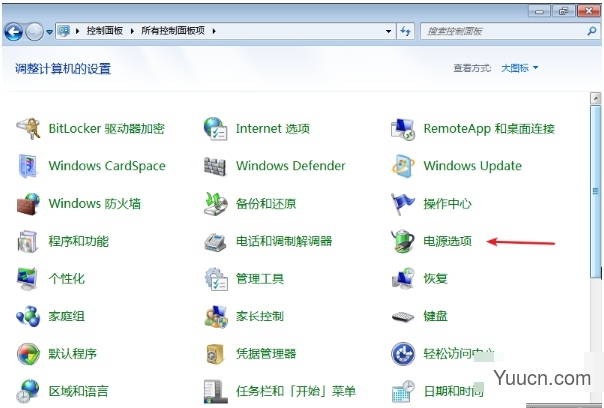Open the 键盘 link

coord(435,316)
